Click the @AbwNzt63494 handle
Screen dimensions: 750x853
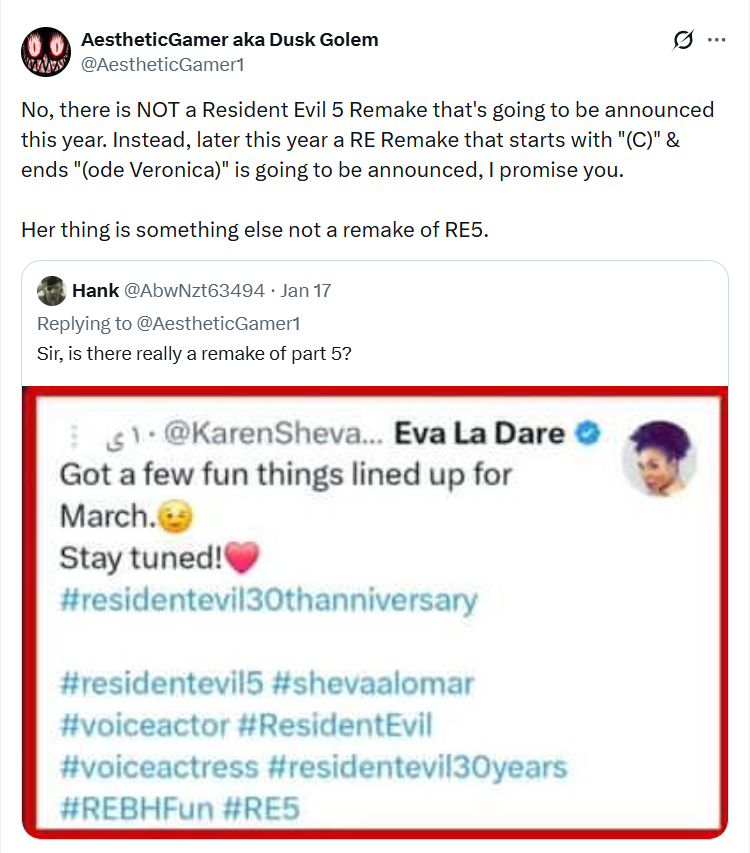195,291
